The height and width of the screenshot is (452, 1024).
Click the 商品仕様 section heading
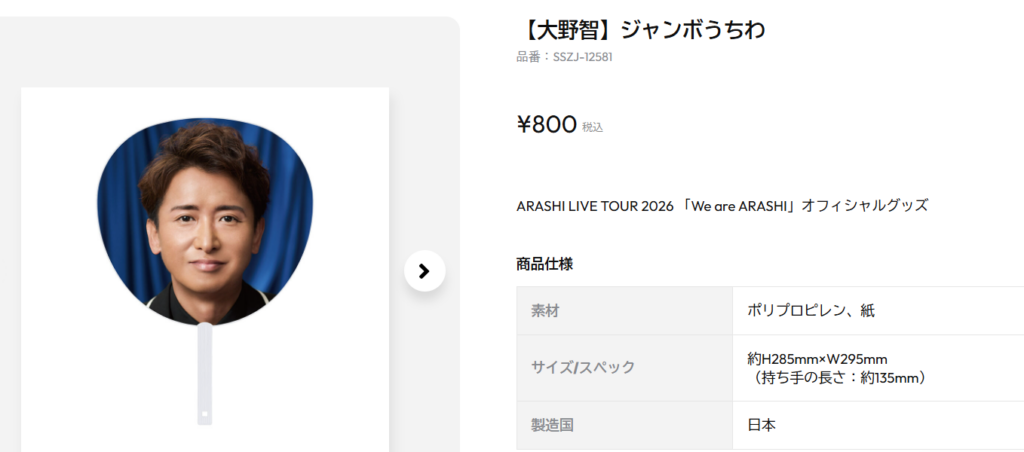(x=544, y=264)
